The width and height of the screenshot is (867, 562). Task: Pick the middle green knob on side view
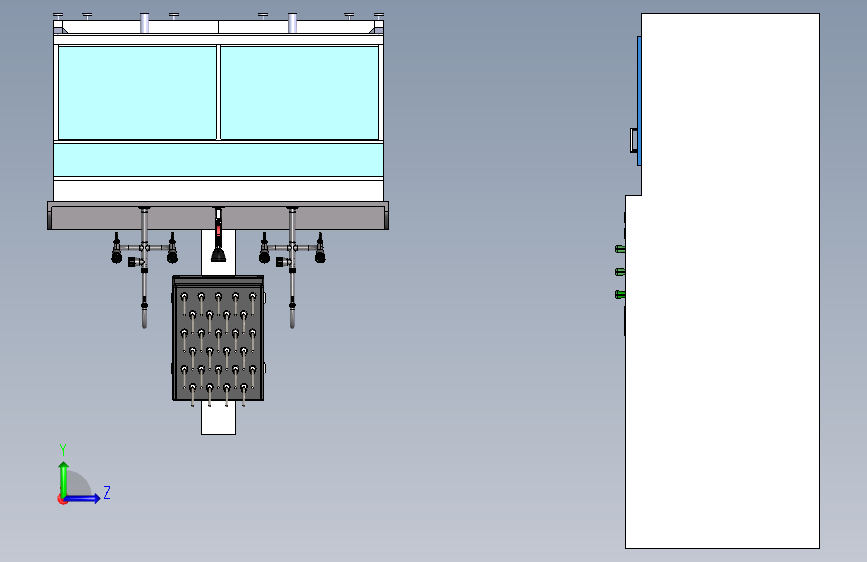tap(620, 272)
